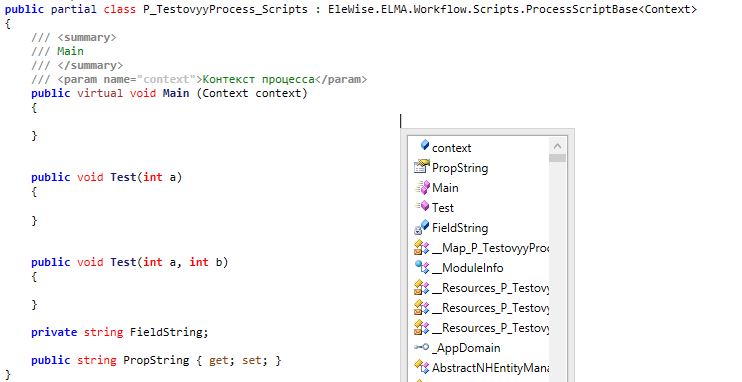
Task: Click the class icon beside '__Map_P_TestovyyProc'
Action: [422, 248]
